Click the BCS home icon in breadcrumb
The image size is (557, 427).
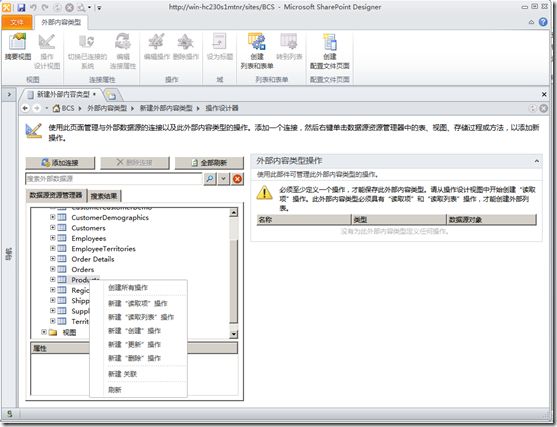[56, 108]
